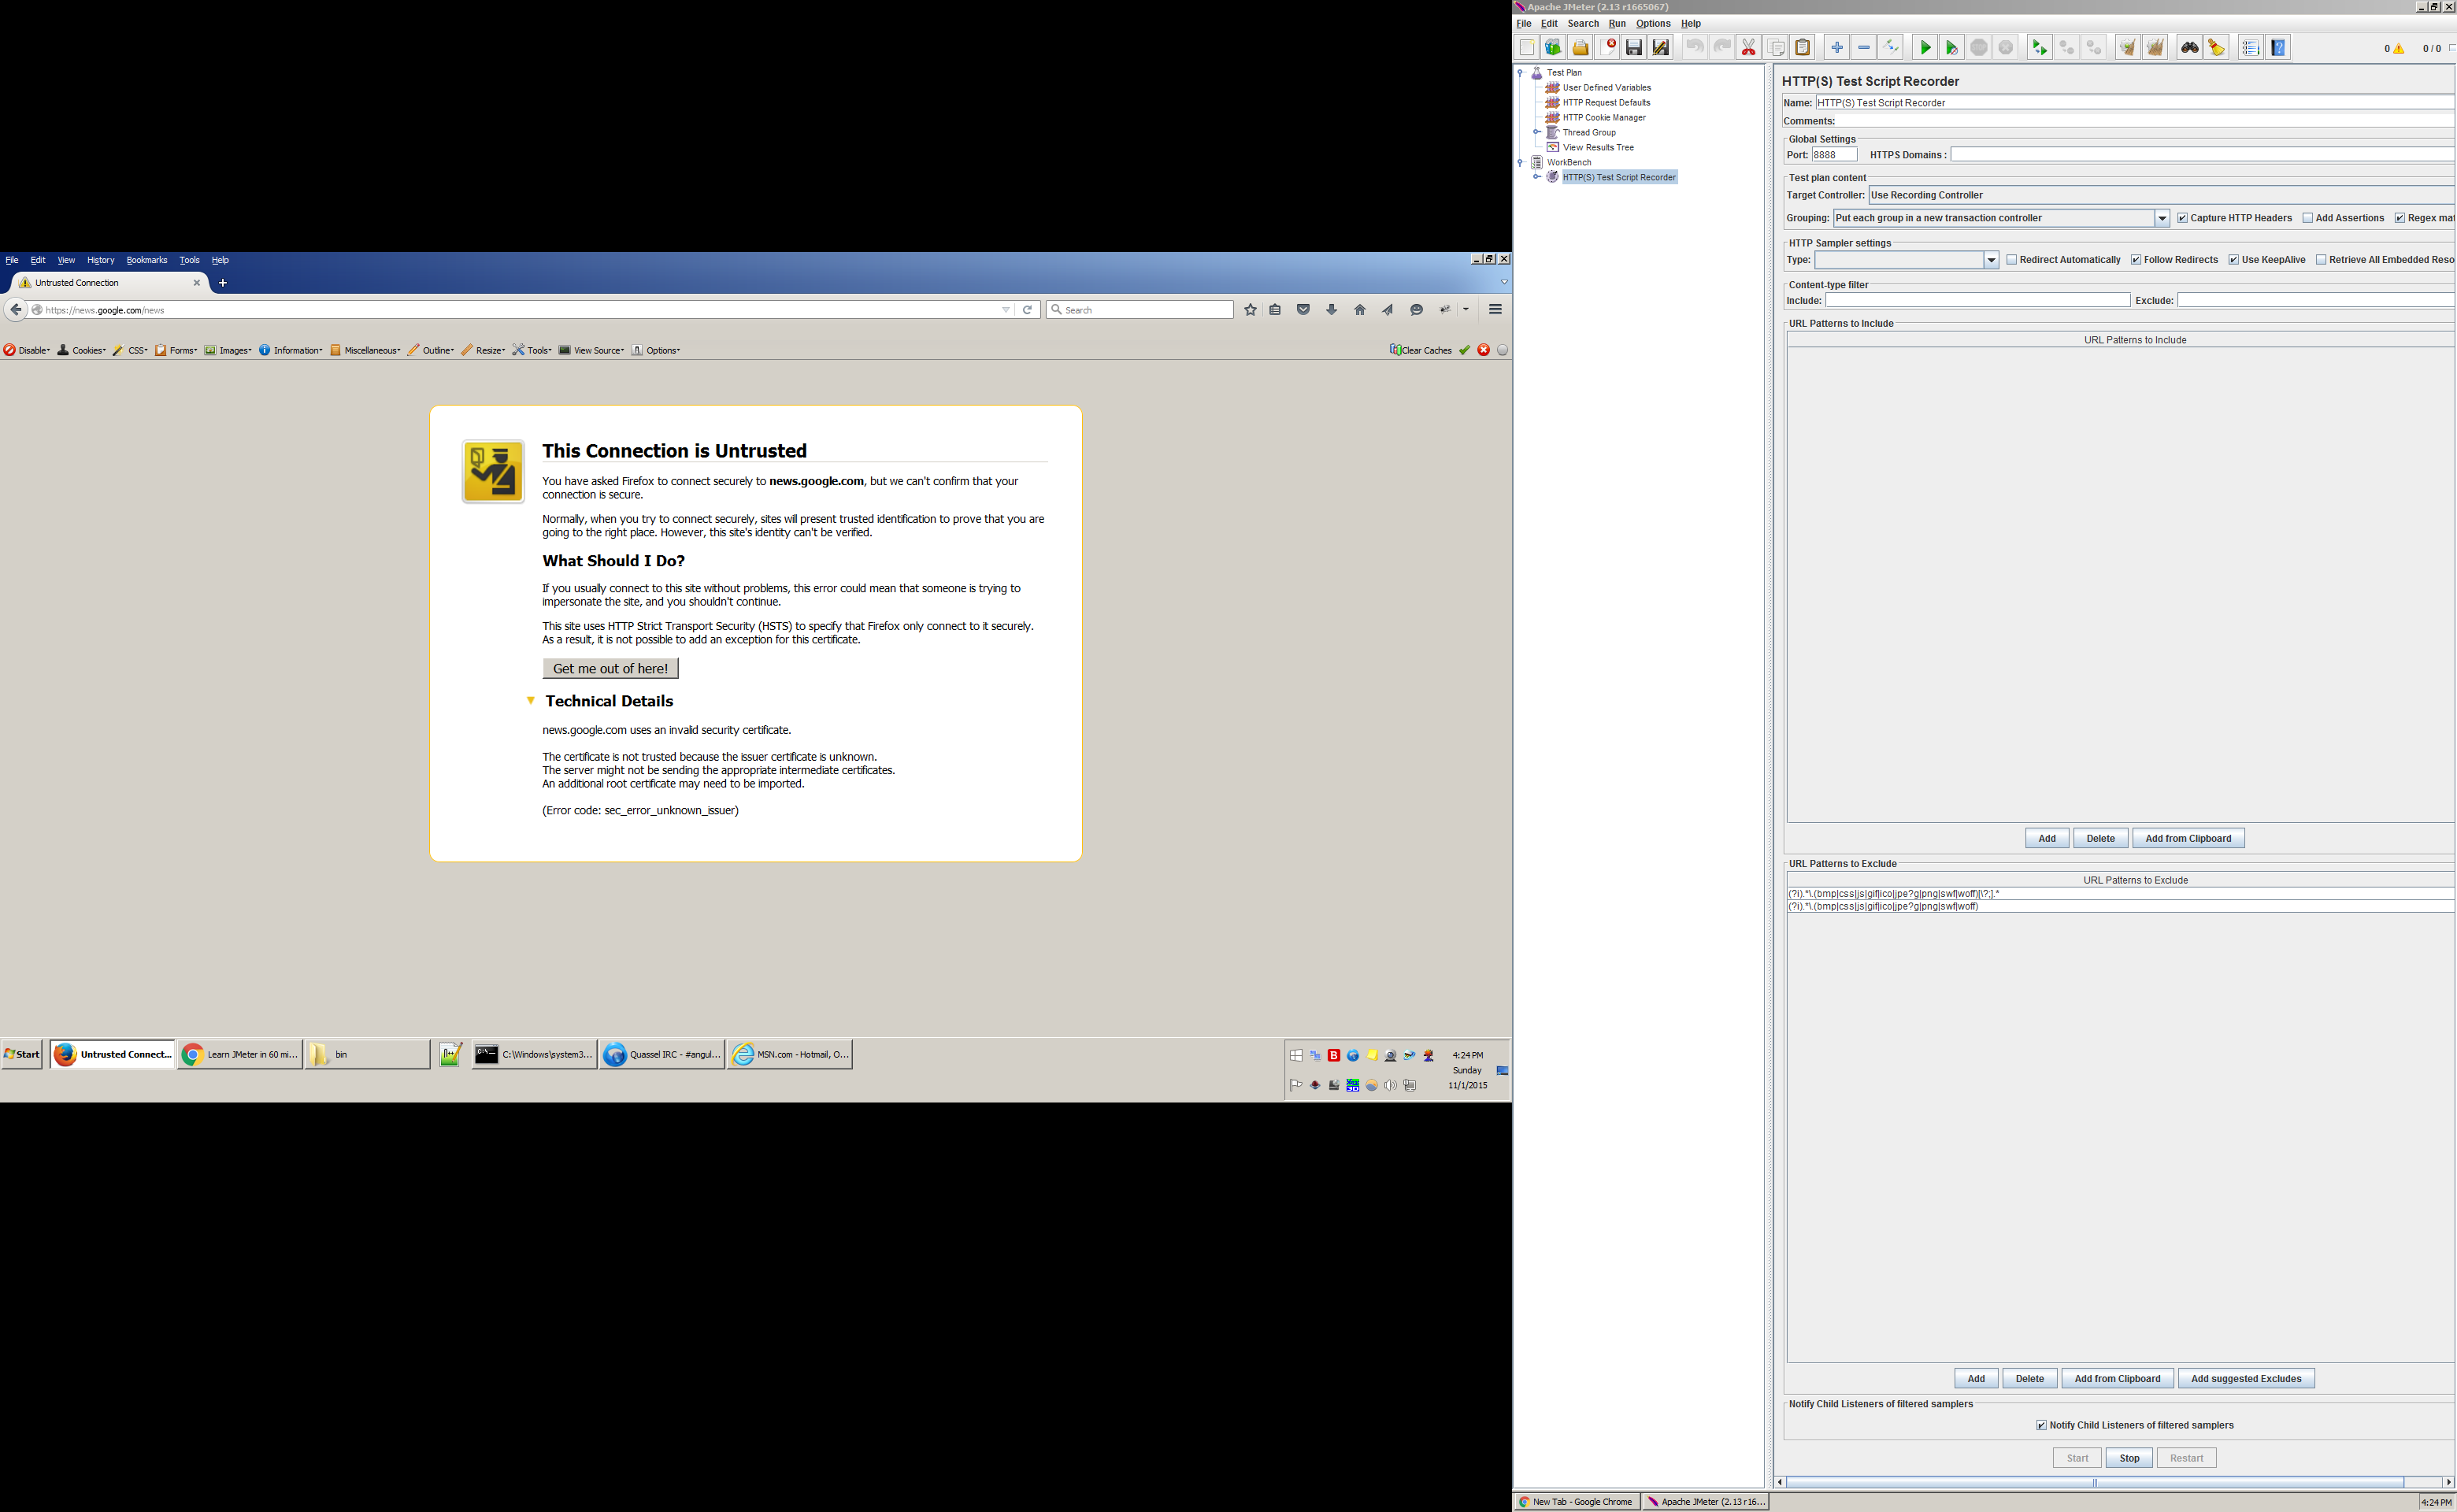Click Add suggested Excludes button
The height and width of the screenshot is (1512, 2457).
[x=2246, y=1379]
